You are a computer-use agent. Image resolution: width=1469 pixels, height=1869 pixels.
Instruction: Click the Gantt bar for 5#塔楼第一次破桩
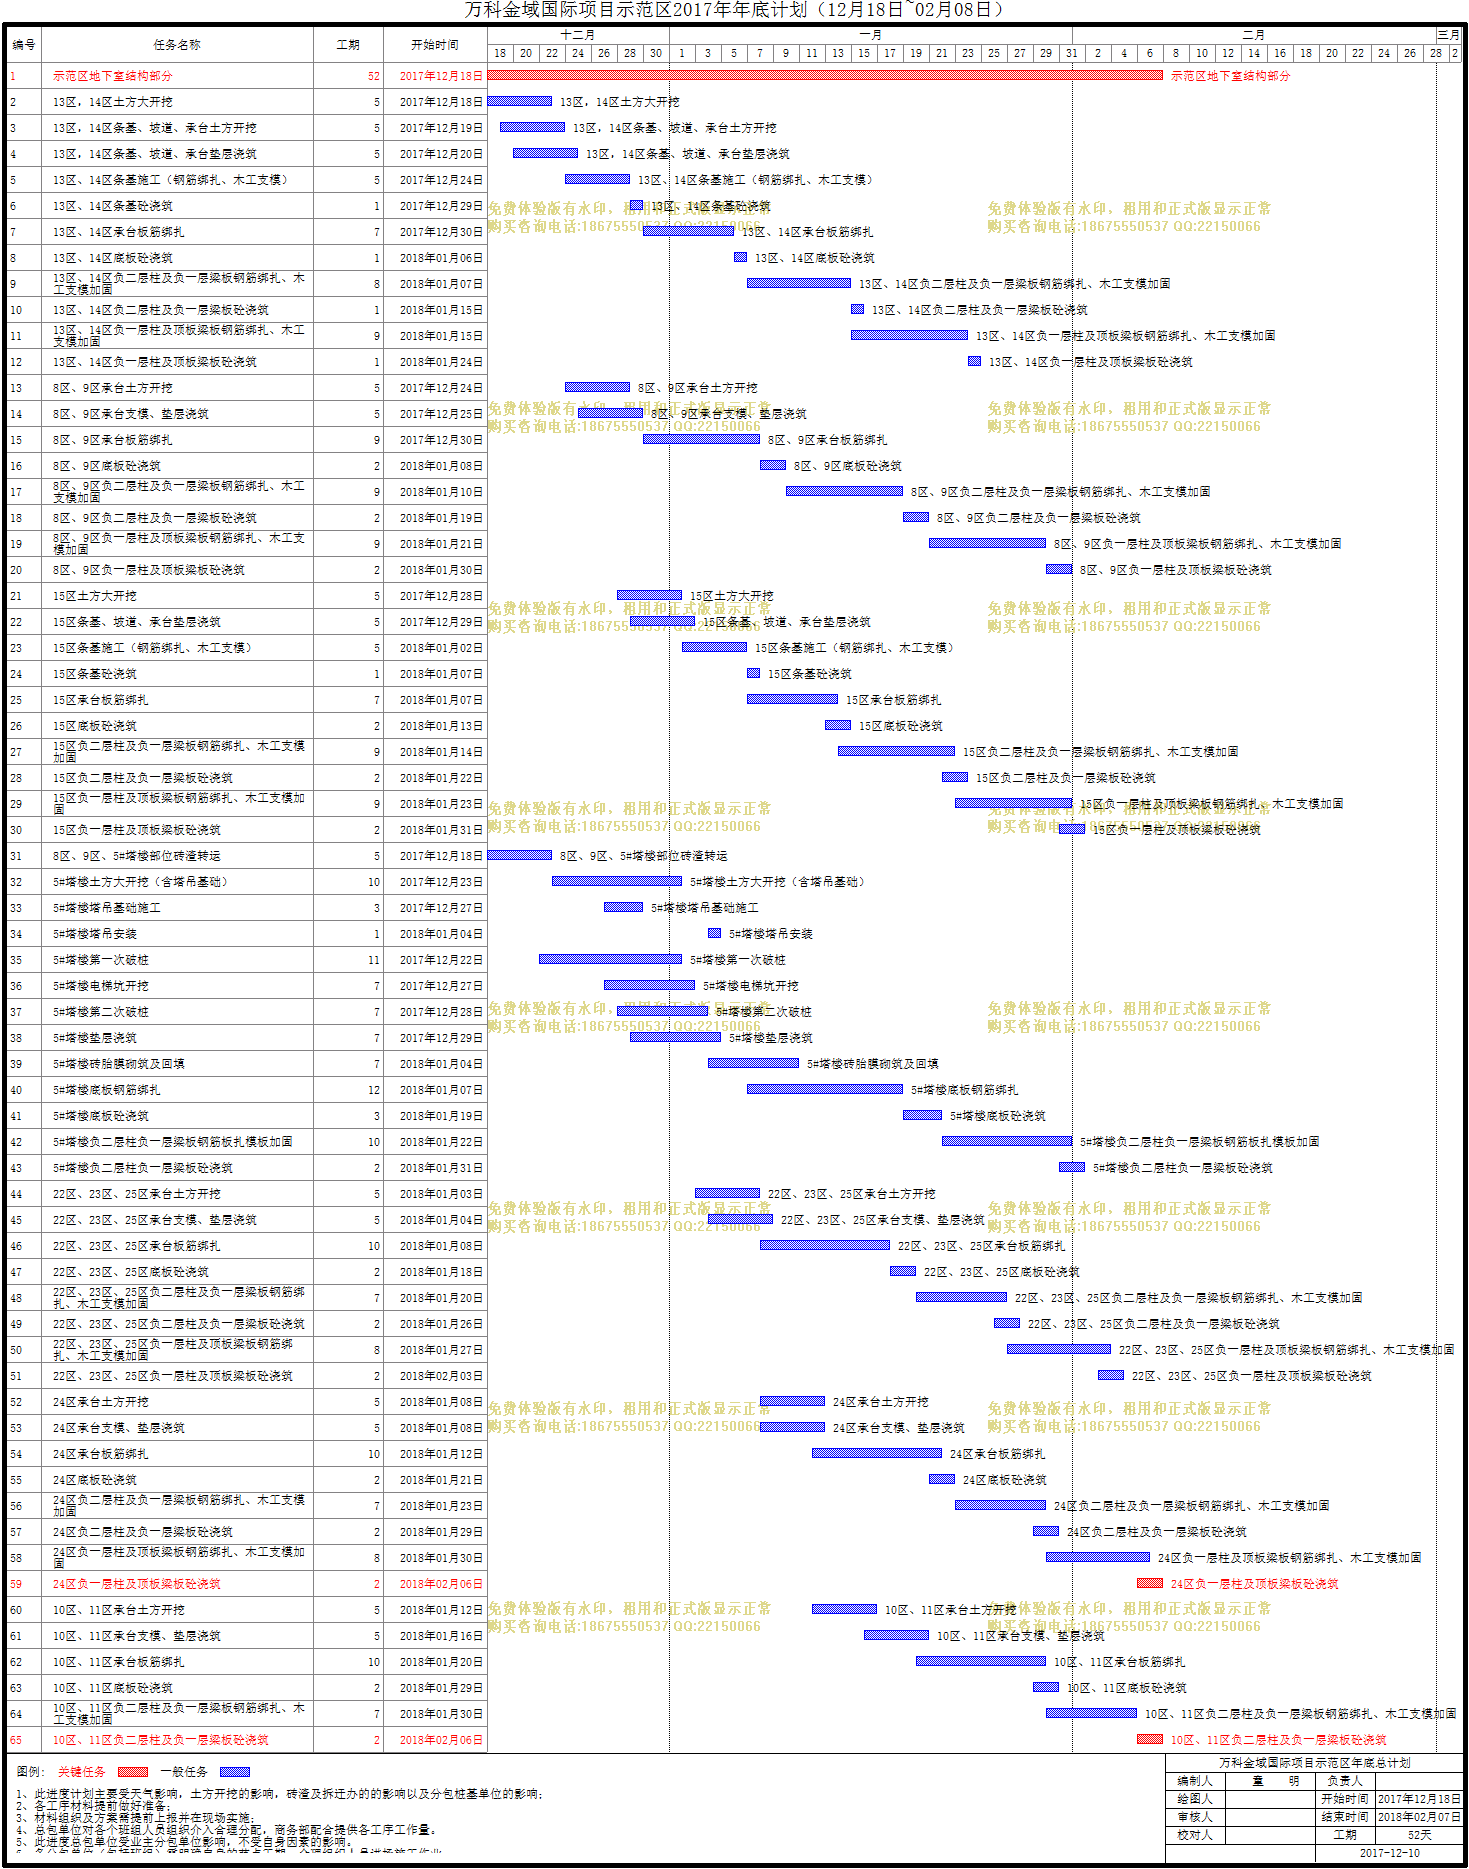click(610, 959)
